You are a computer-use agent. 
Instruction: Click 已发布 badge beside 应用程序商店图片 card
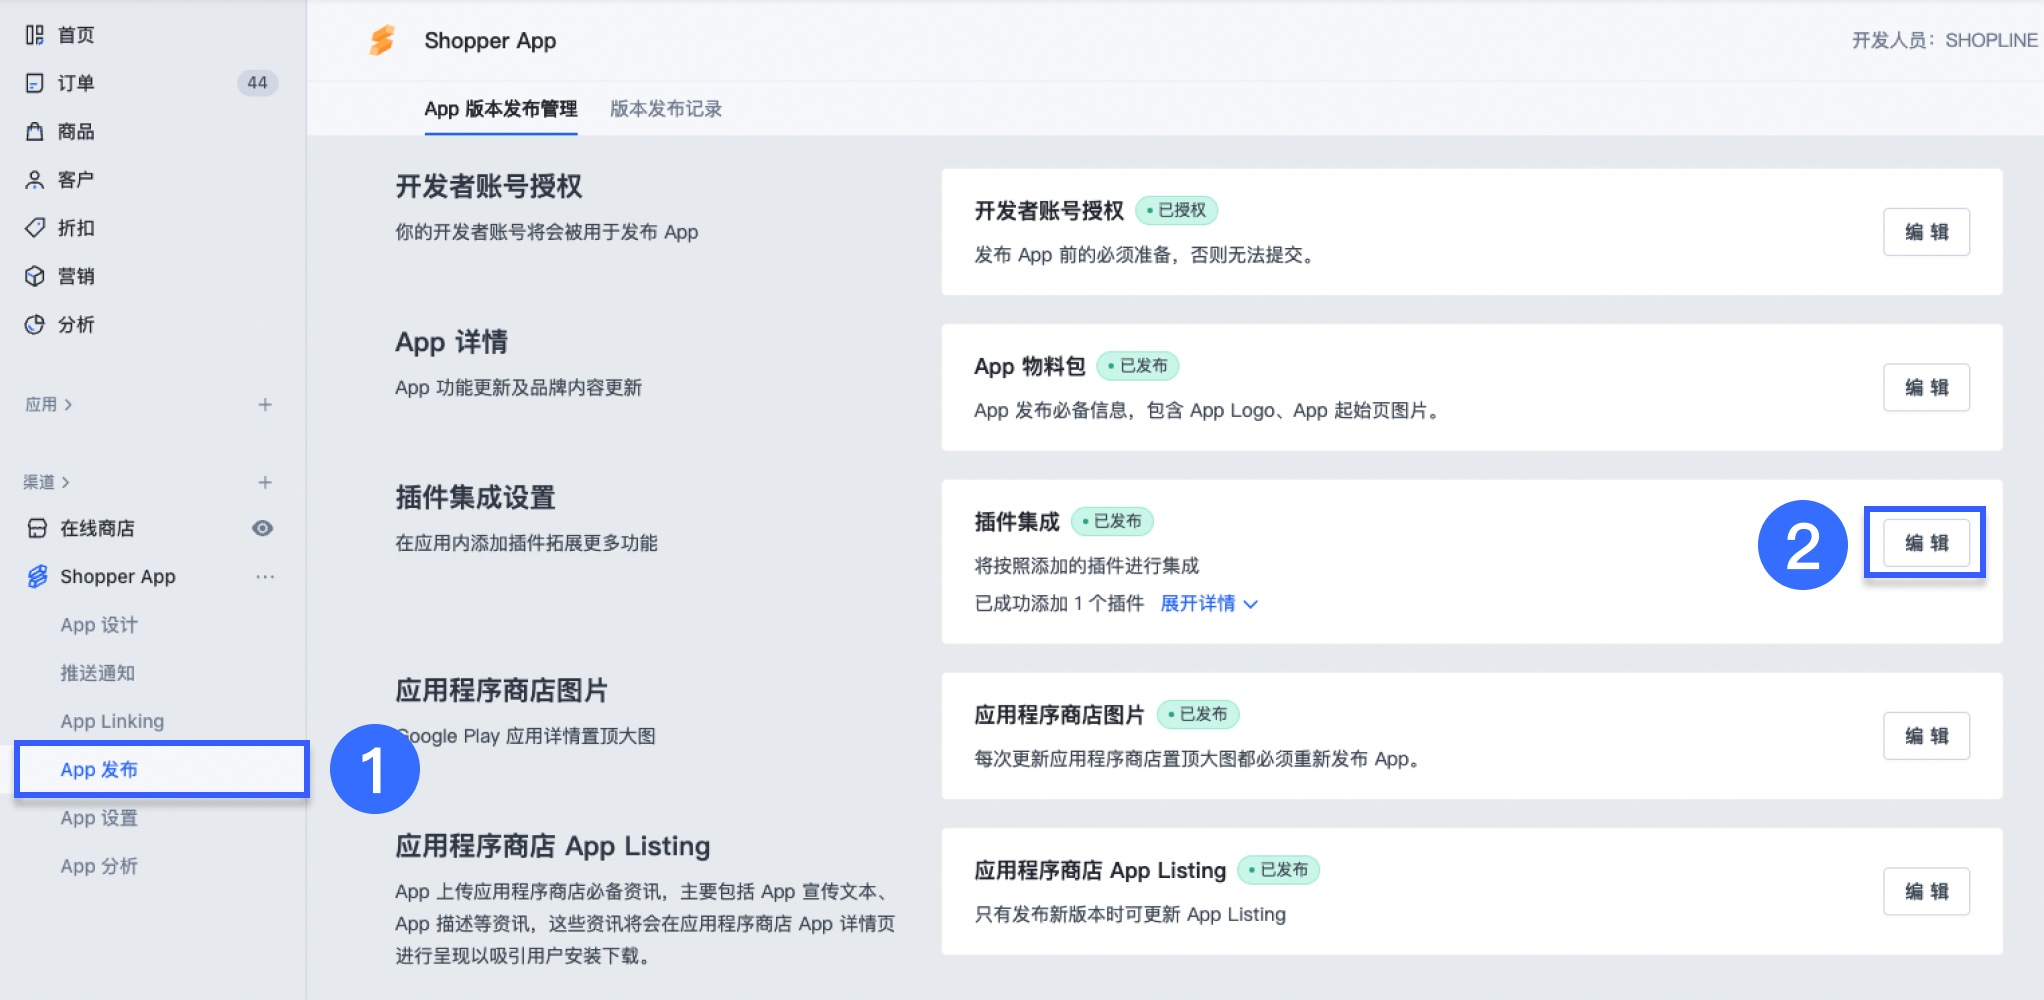point(1198,714)
